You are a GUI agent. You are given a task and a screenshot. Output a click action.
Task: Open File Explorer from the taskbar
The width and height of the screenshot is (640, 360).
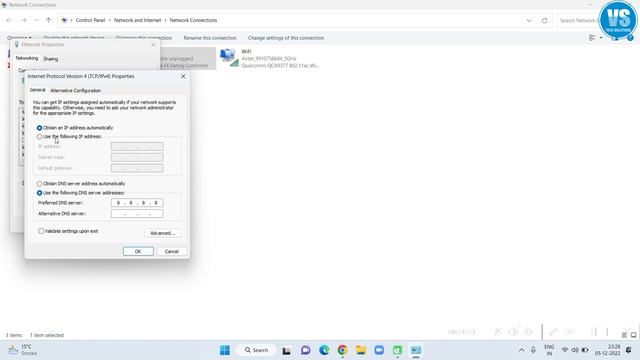(x=361, y=350)
